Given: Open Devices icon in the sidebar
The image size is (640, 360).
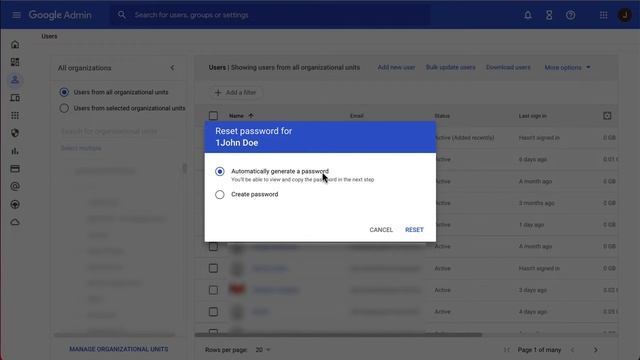Looking at the screenshot, I should coord(15,98).
